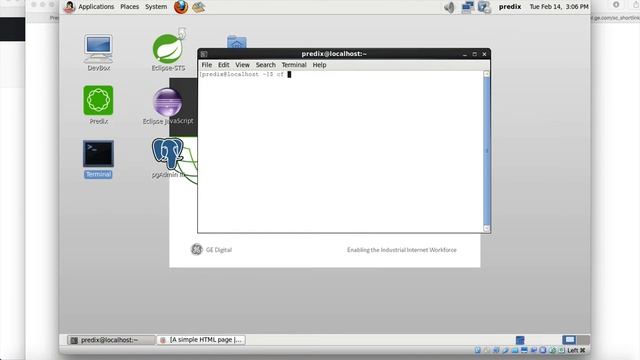640x360 pixels.
Task: Open the Predix desktop icon
Action: (x=98, y=105)
